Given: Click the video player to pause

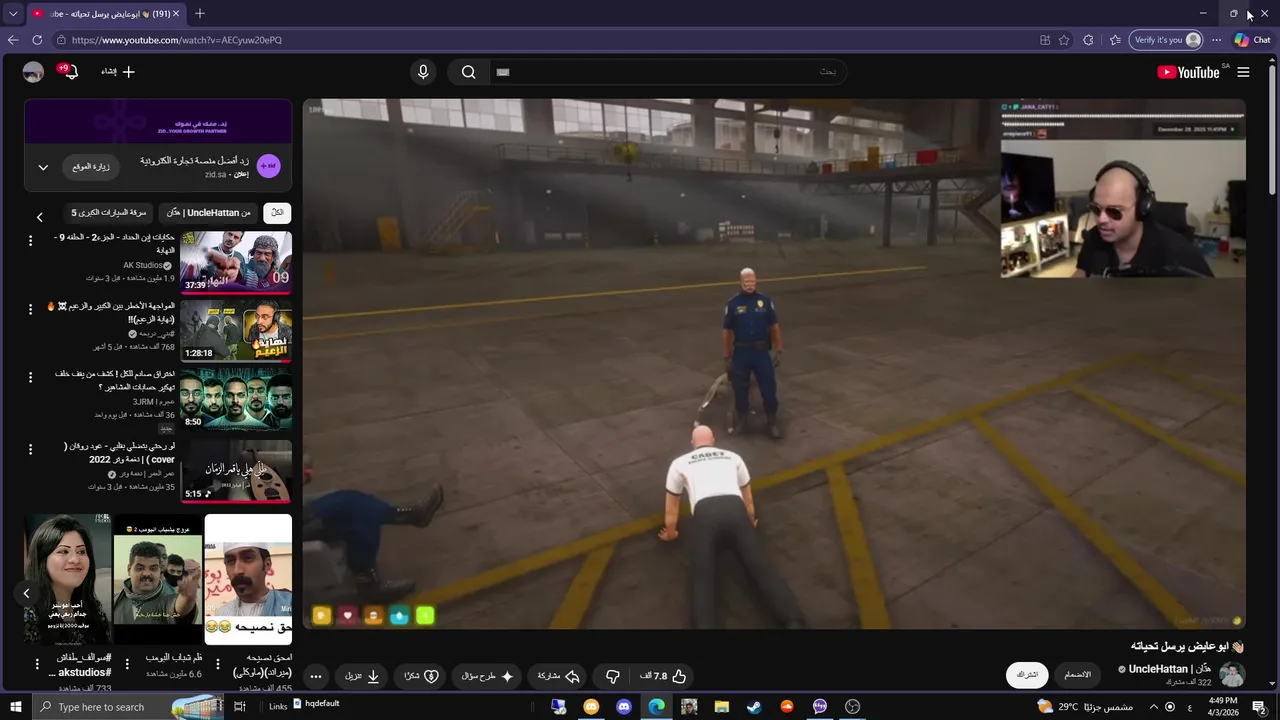Looking at the screenshot, I should tap(774, 364).
